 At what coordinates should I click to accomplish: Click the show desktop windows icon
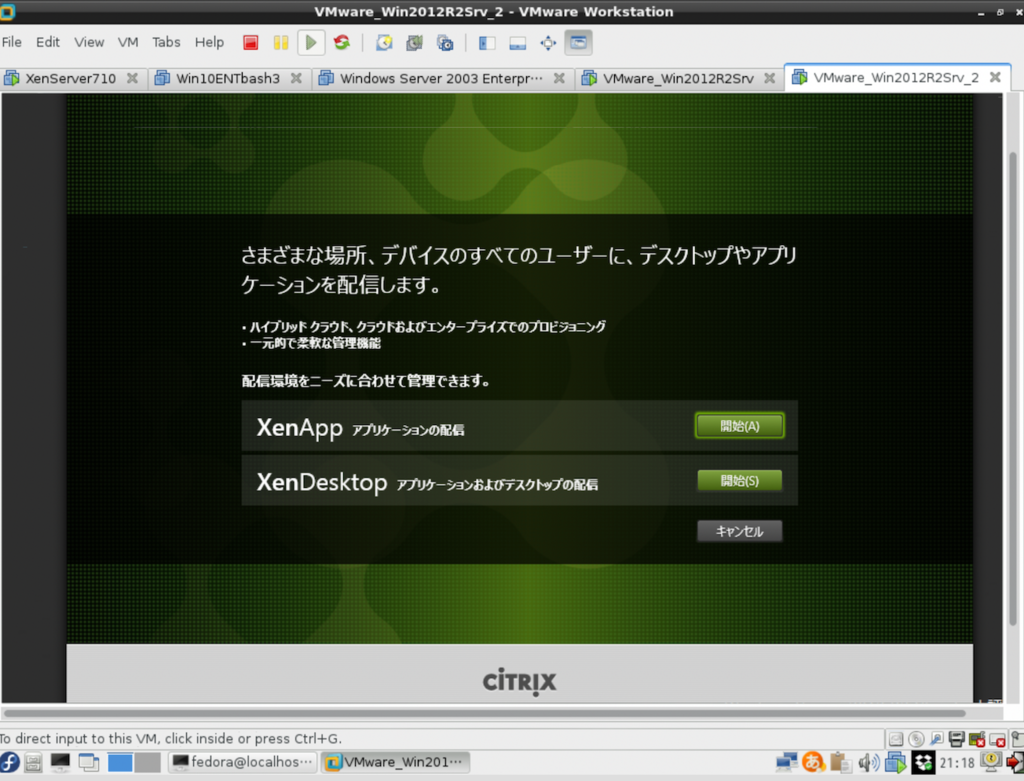(88, 762)
